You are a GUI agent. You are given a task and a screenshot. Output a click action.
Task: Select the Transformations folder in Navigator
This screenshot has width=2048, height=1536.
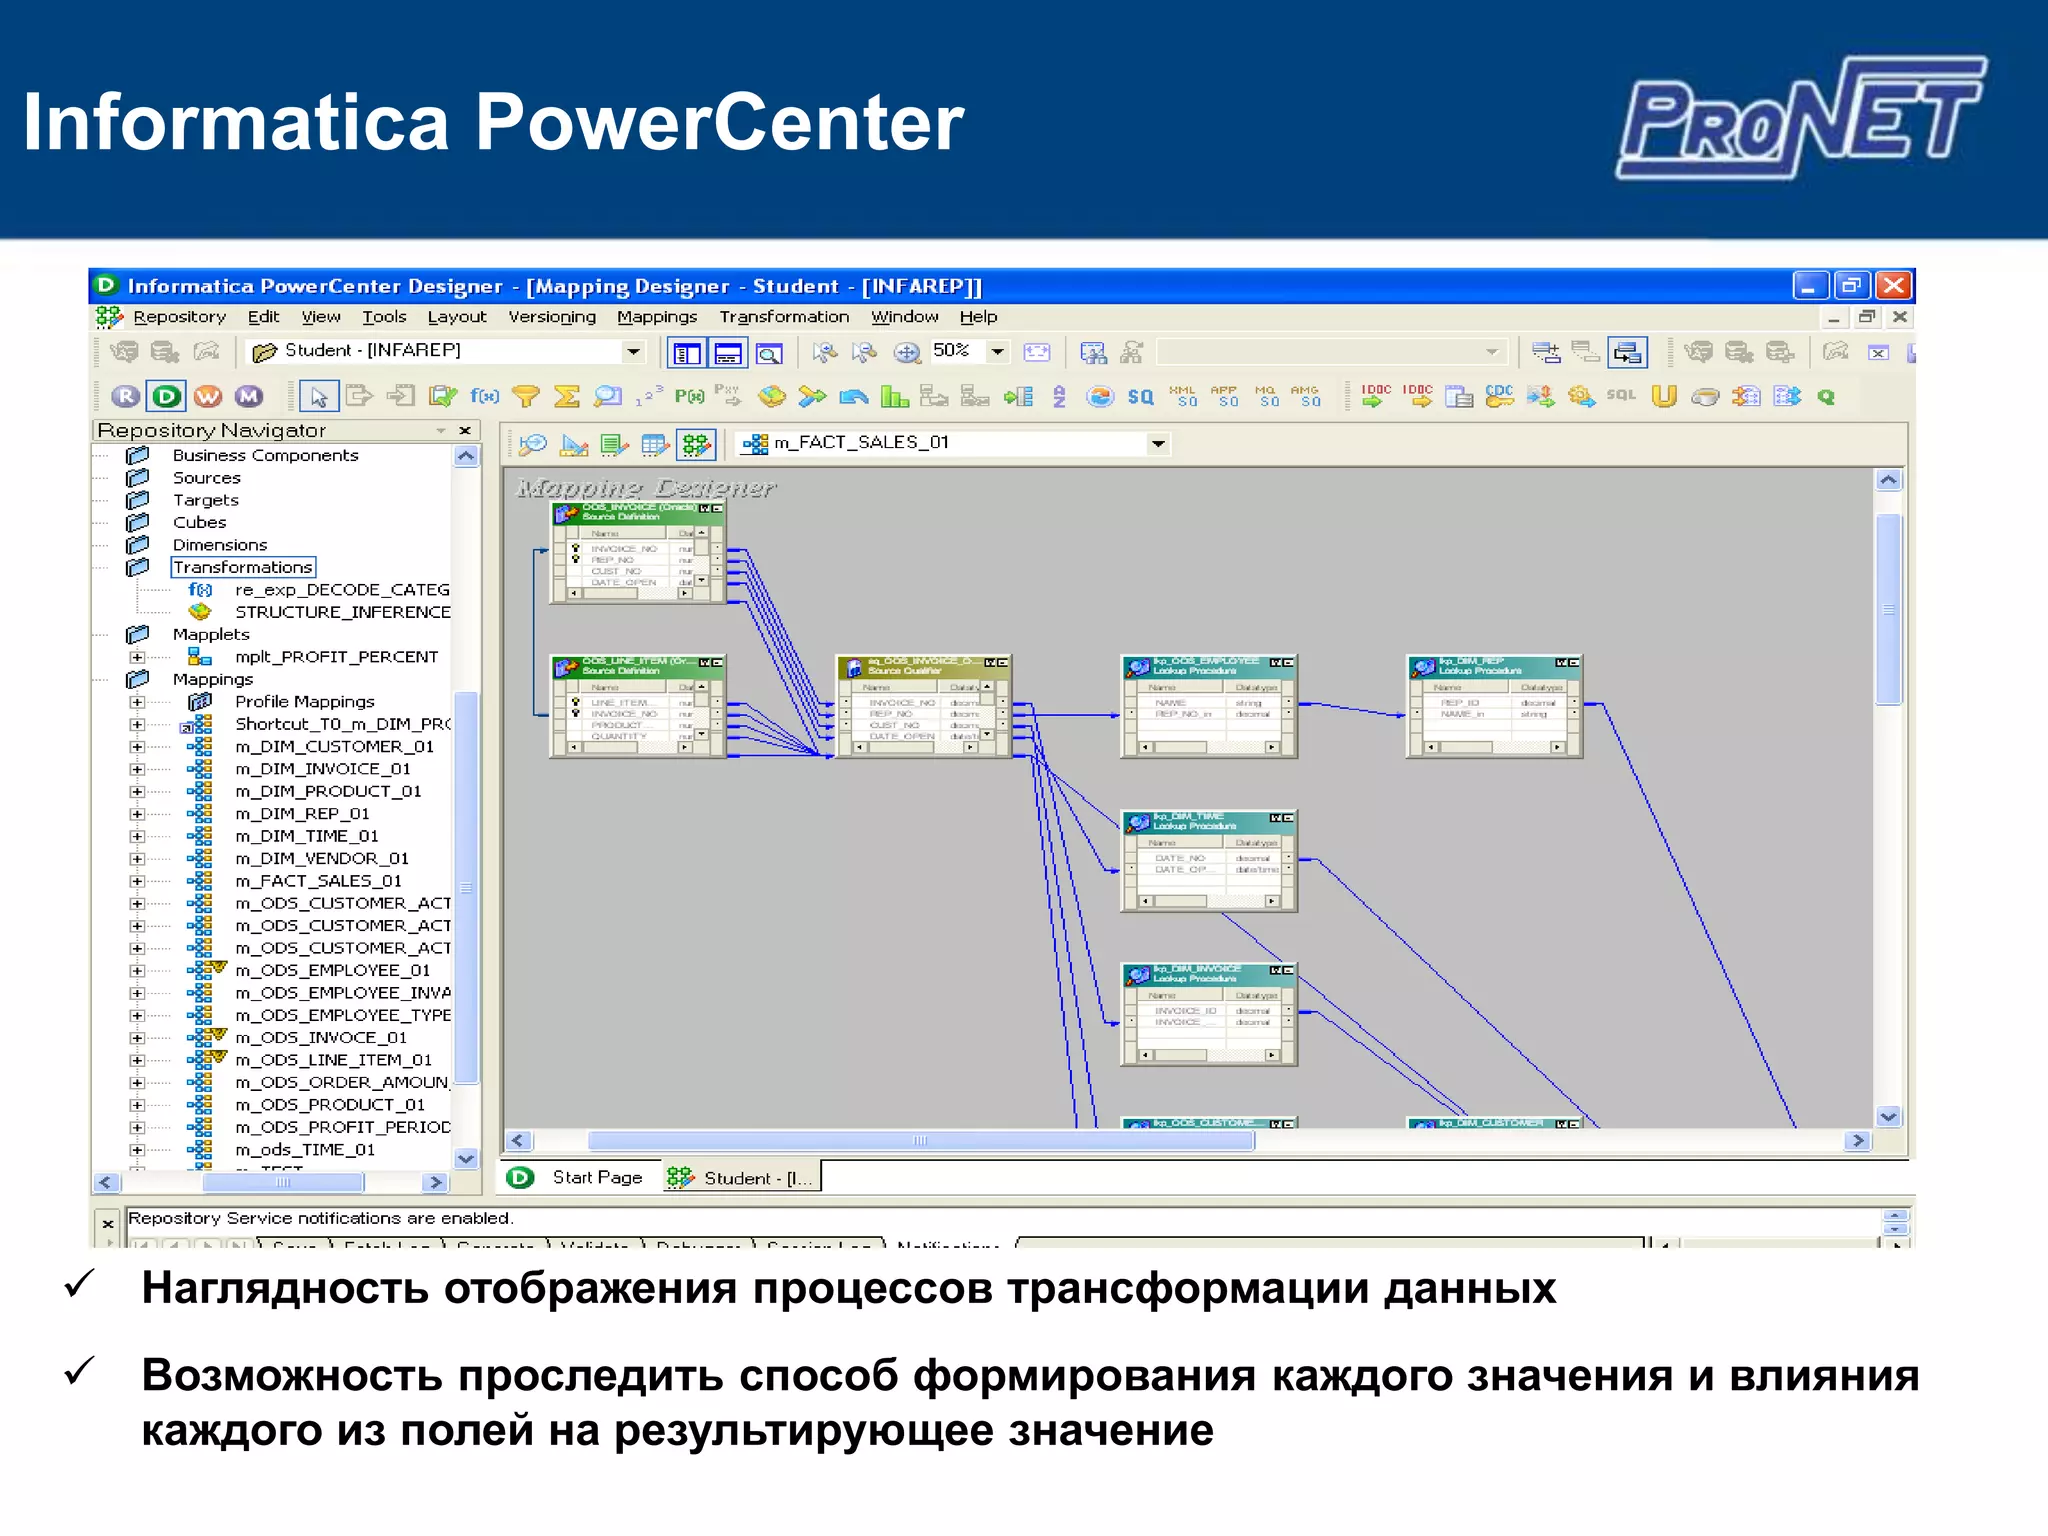coord(243,567)
